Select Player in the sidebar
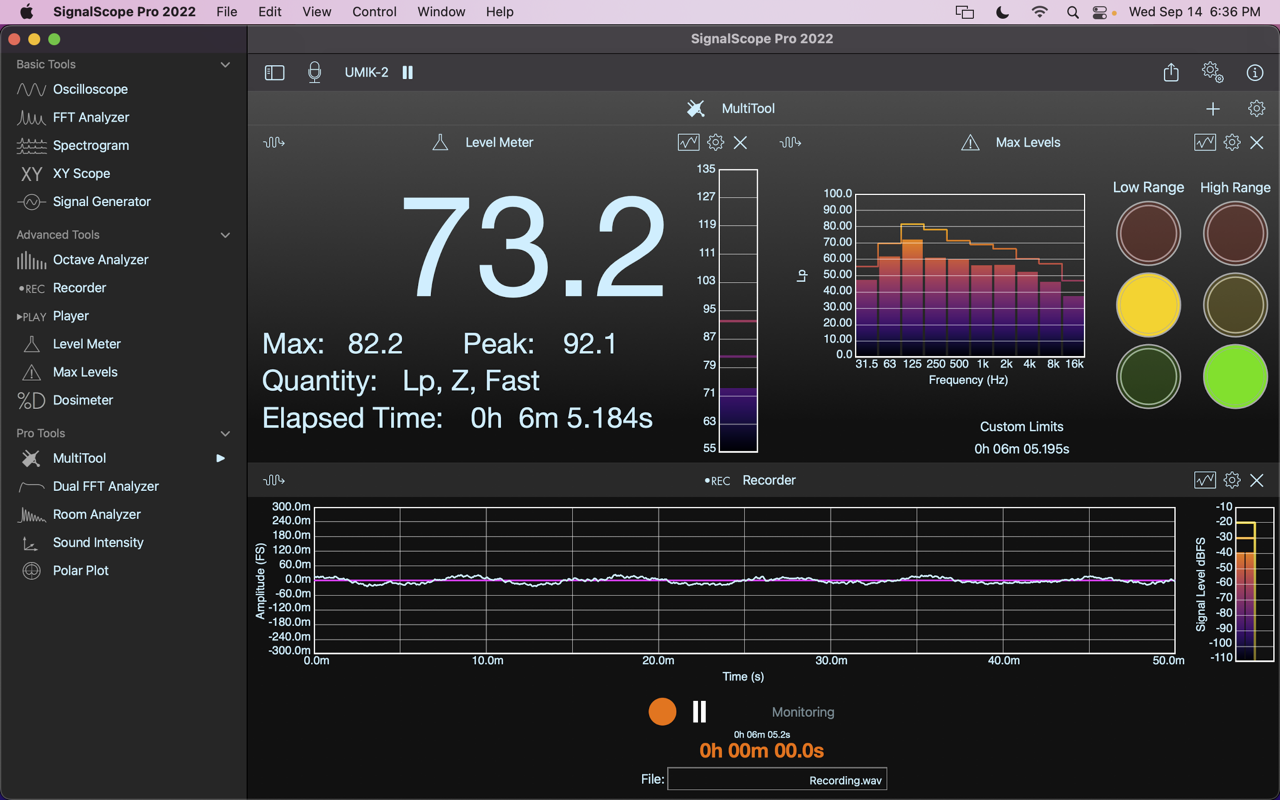1280x800 pixels. click(x=70, y=315)
